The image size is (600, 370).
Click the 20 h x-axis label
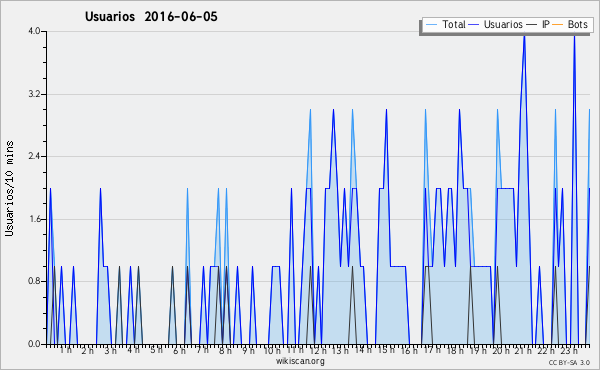click(501, 350)
